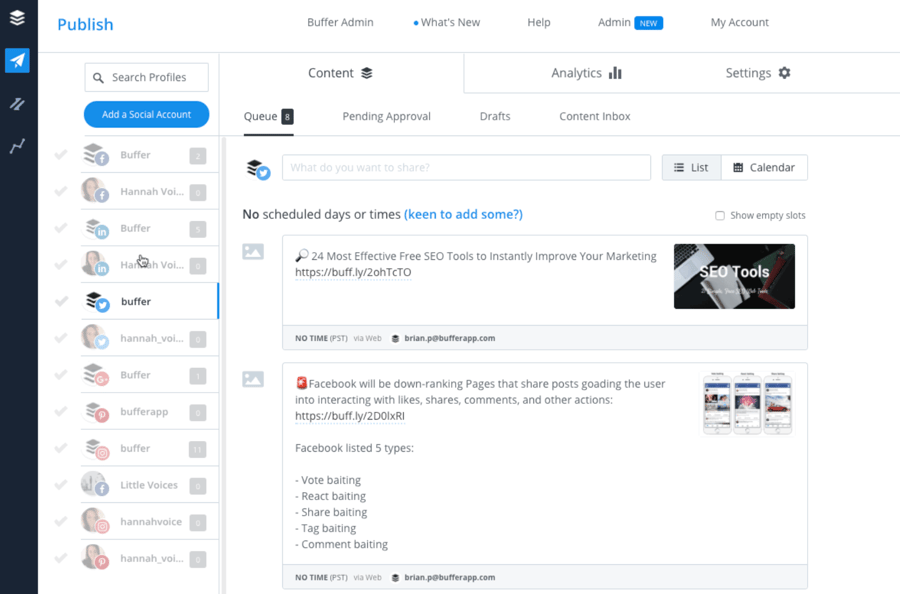Image resolution: width=900 pixels, height=594 pixels.
Task: Click 'Facebook listed 5 types:' text
Action: [x=354, y=448]
